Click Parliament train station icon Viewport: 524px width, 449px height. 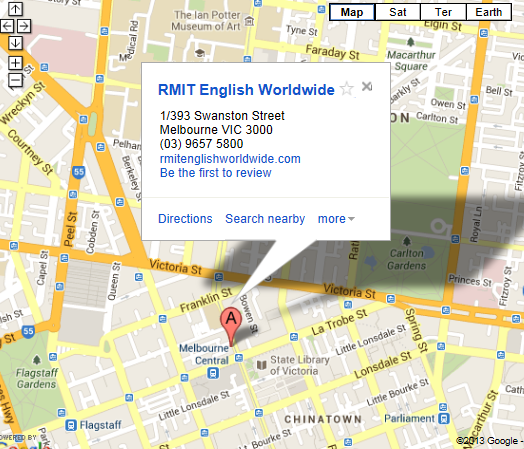point(444,418)
